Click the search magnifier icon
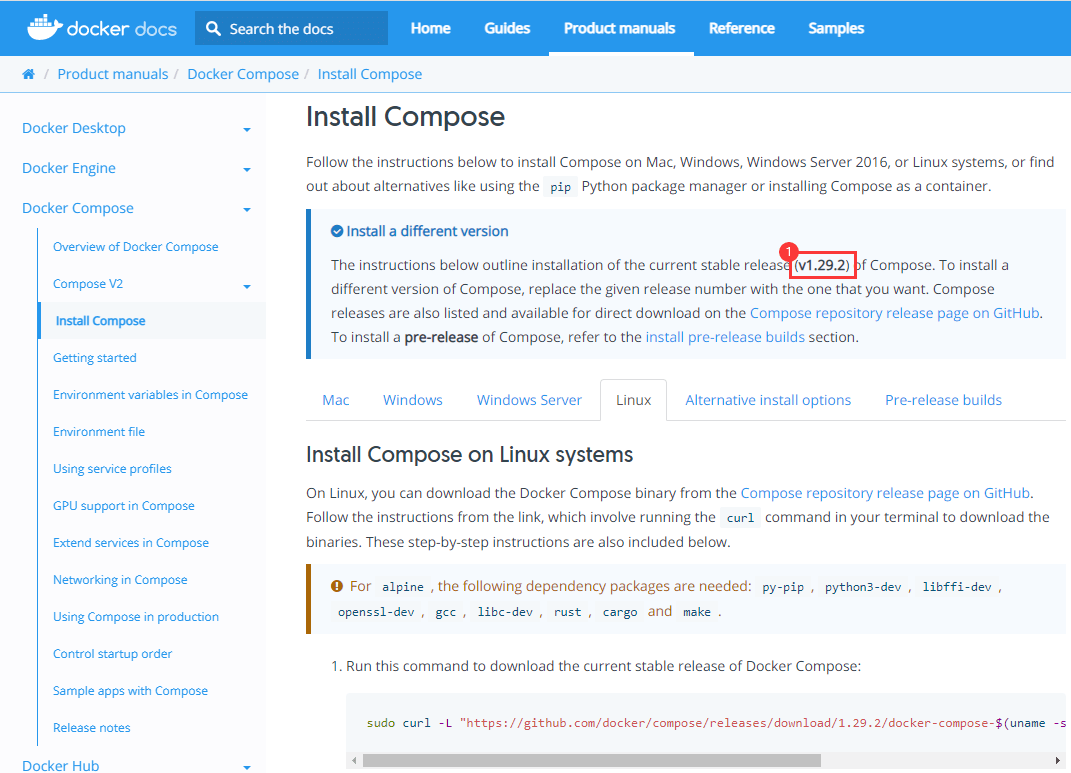 [213, 29]
